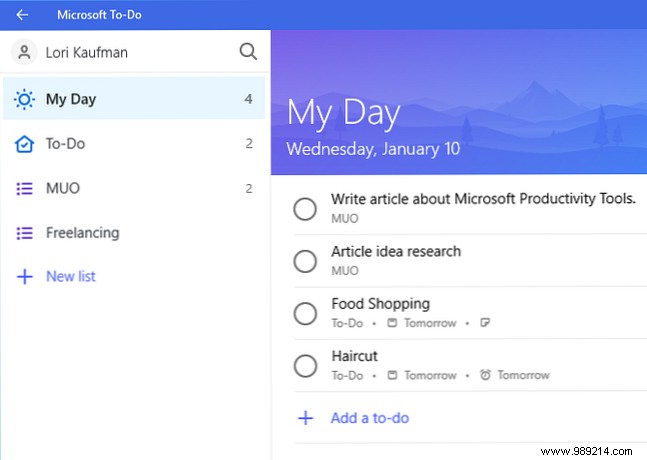Click the alarm reminder icon on Haircut
This screenshot has height=460, width=647.
pos(485,375)
